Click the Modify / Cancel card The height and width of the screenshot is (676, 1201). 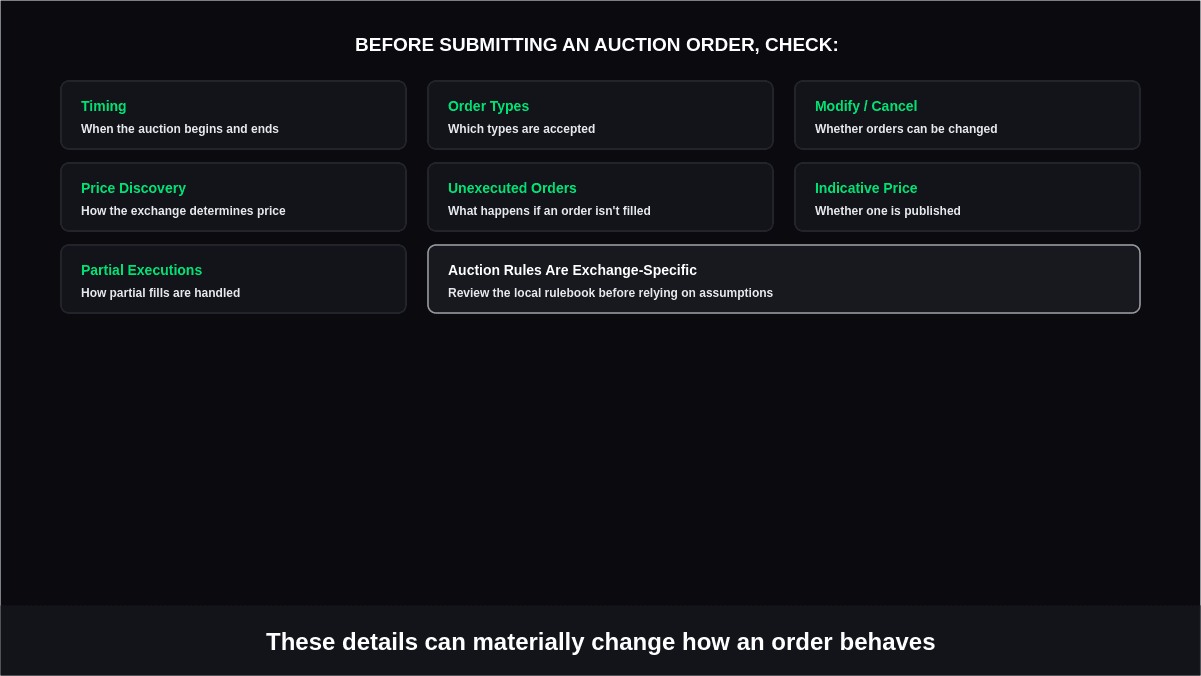point(967,115)
